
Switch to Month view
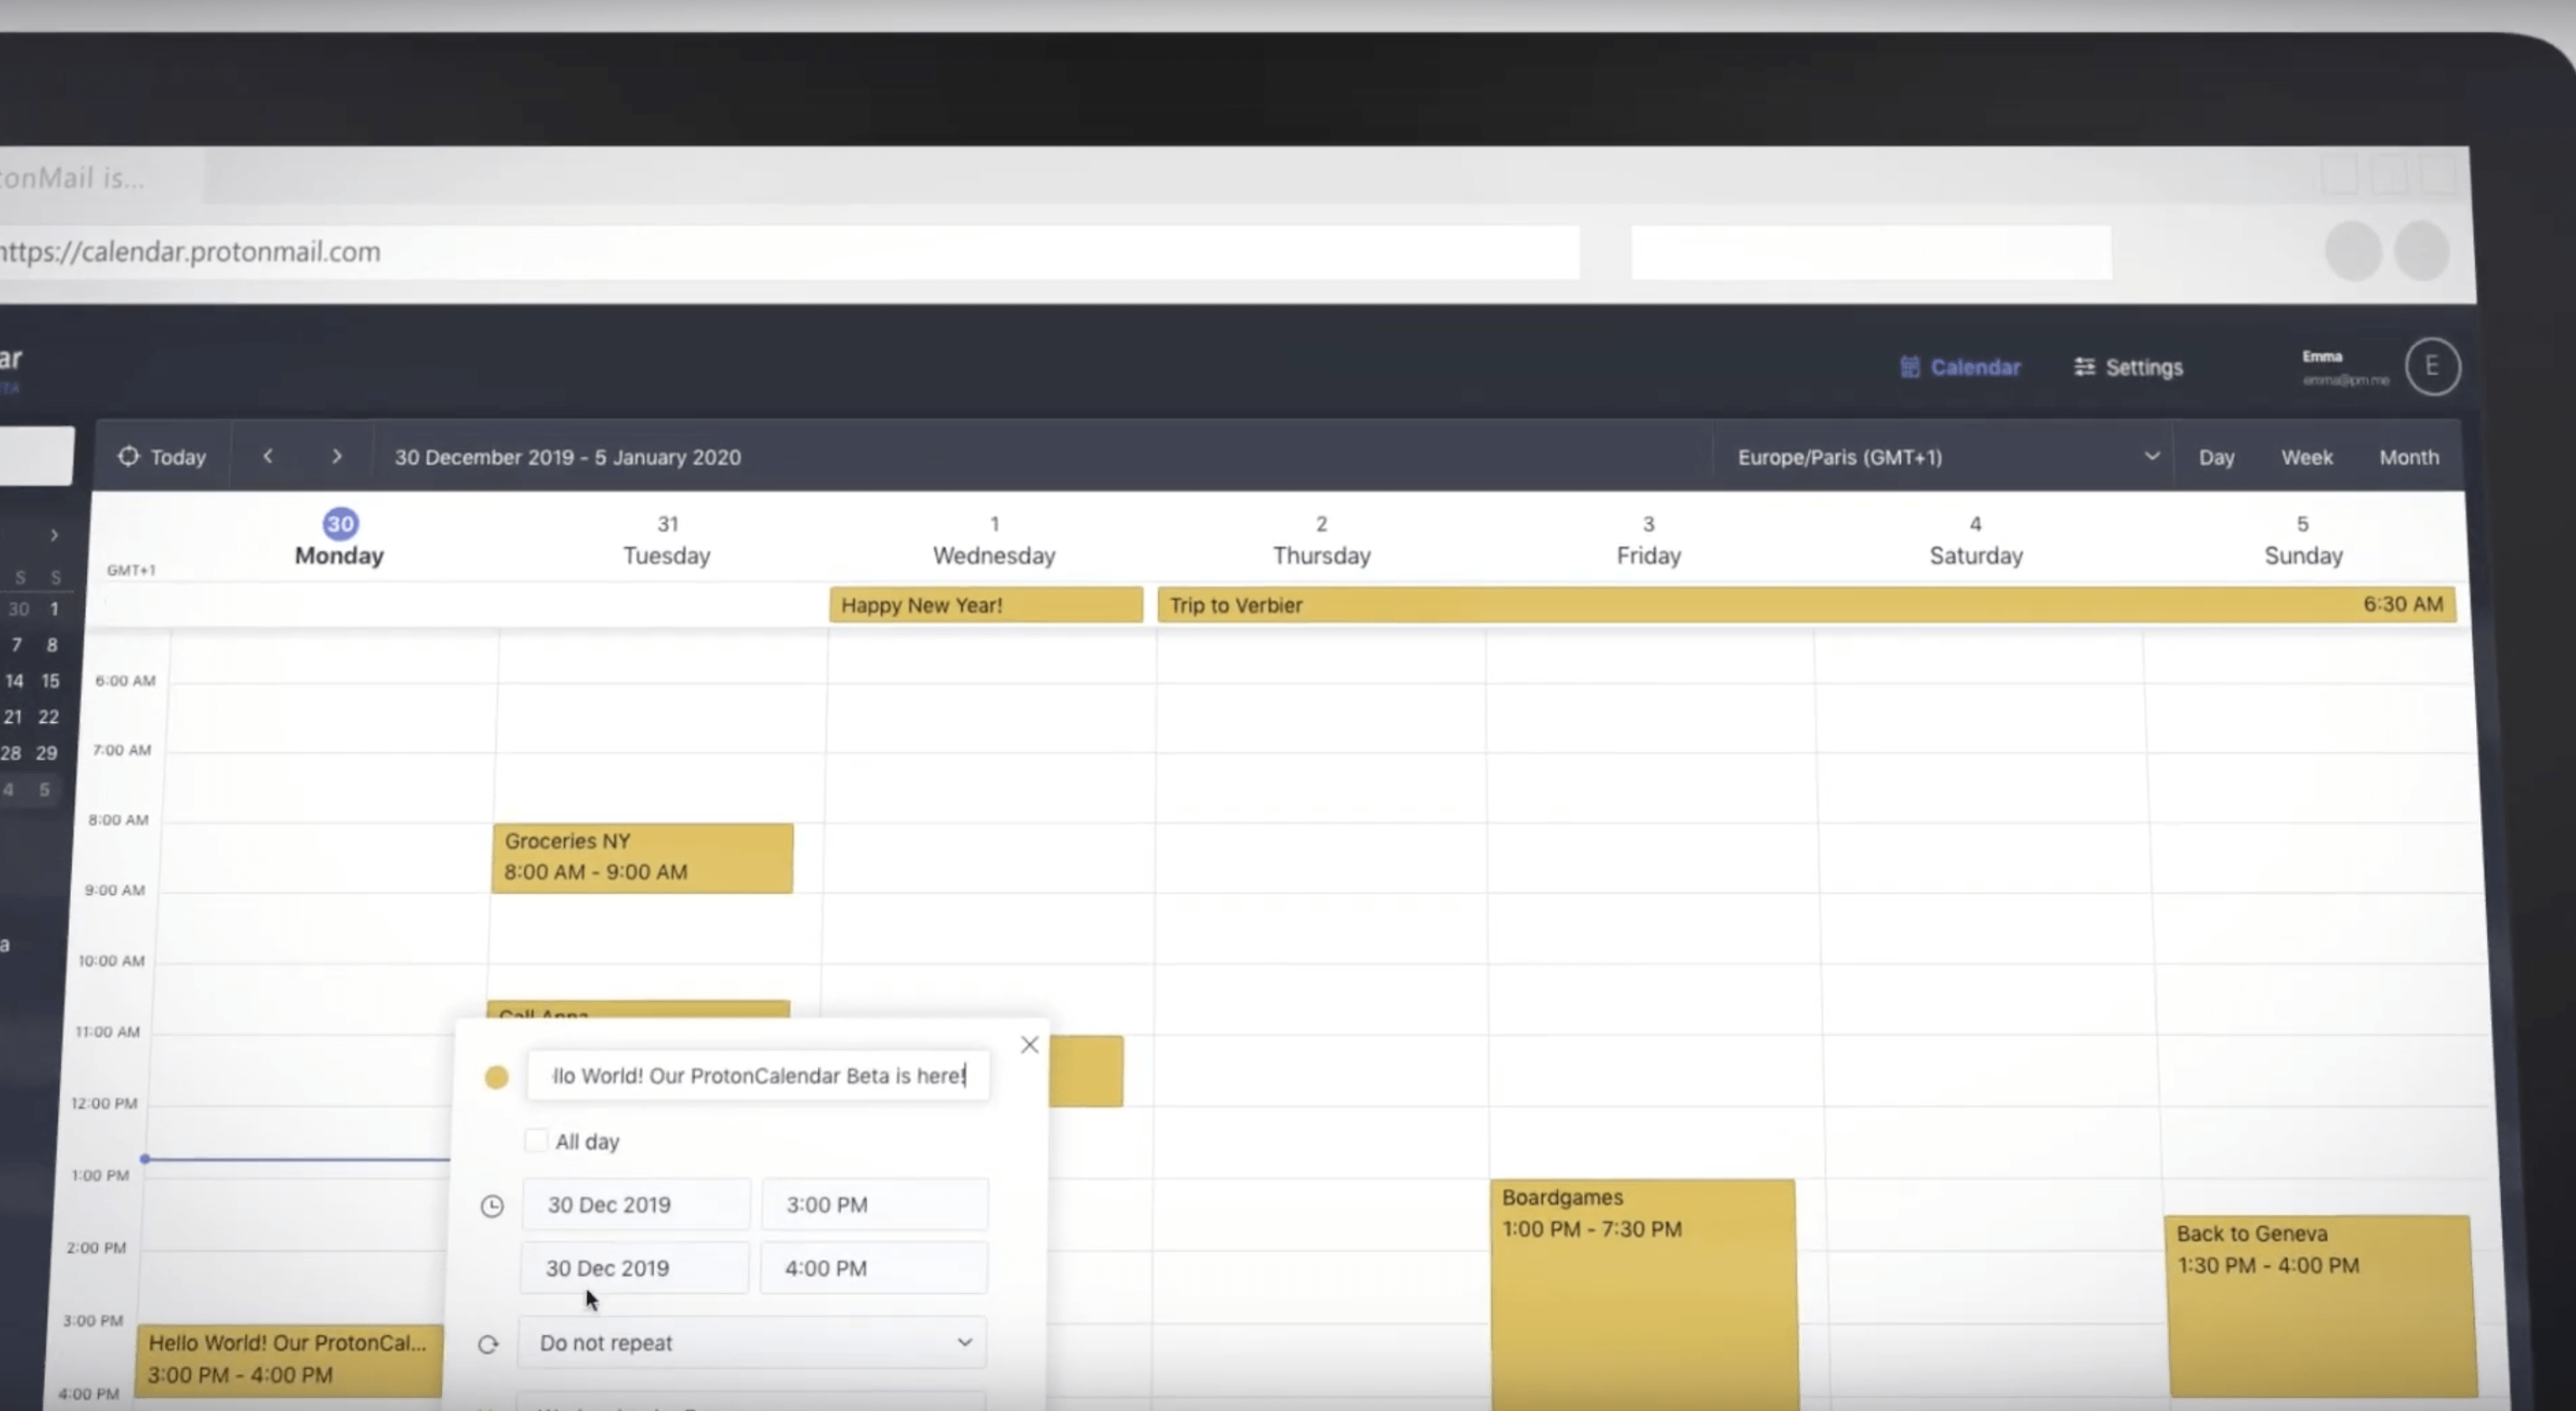2409,457
